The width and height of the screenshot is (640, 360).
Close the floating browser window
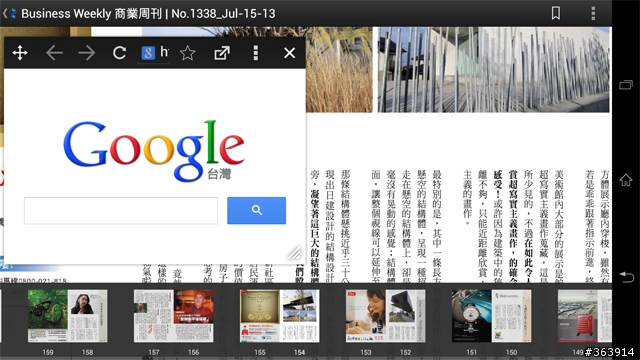(x=289, y=53)
